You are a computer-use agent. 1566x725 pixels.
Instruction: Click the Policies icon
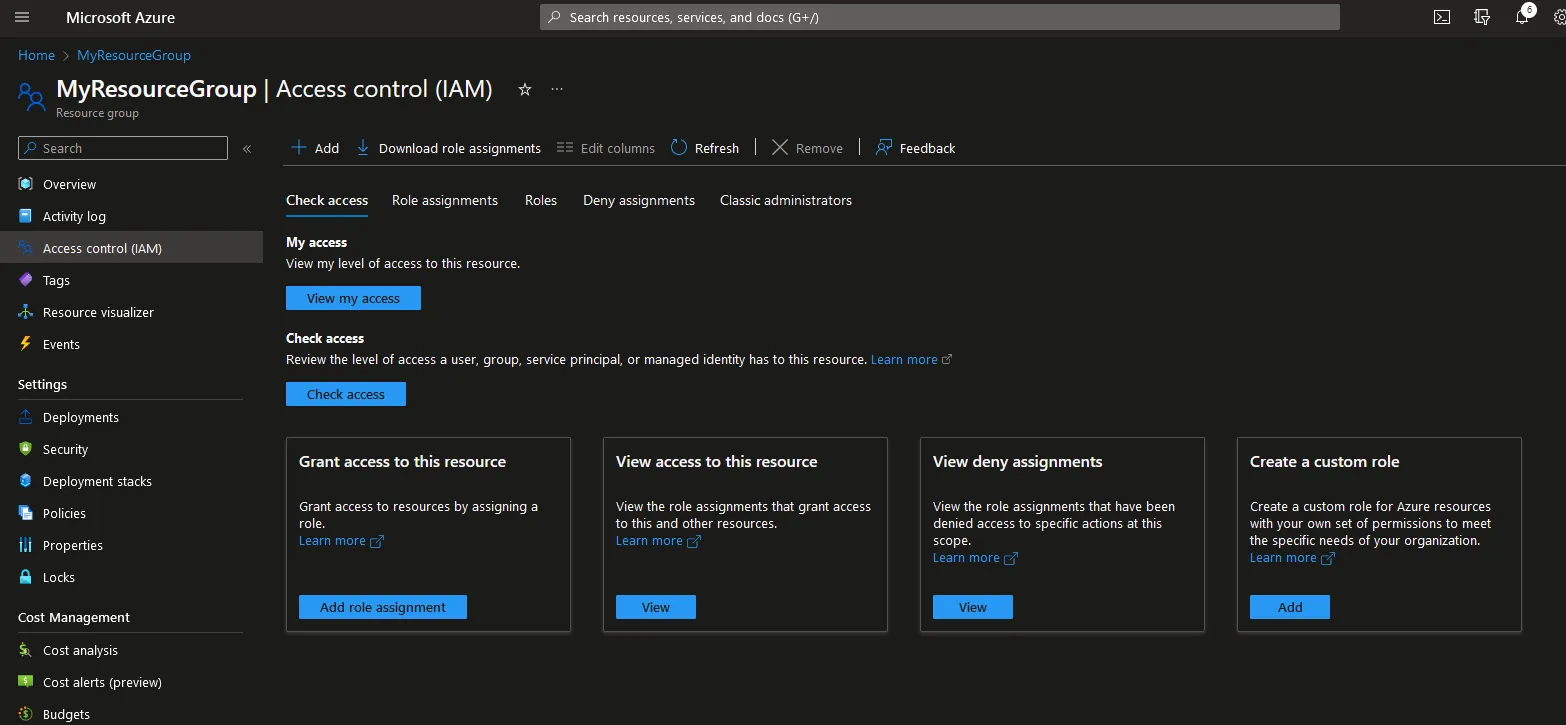coord(26,513)
